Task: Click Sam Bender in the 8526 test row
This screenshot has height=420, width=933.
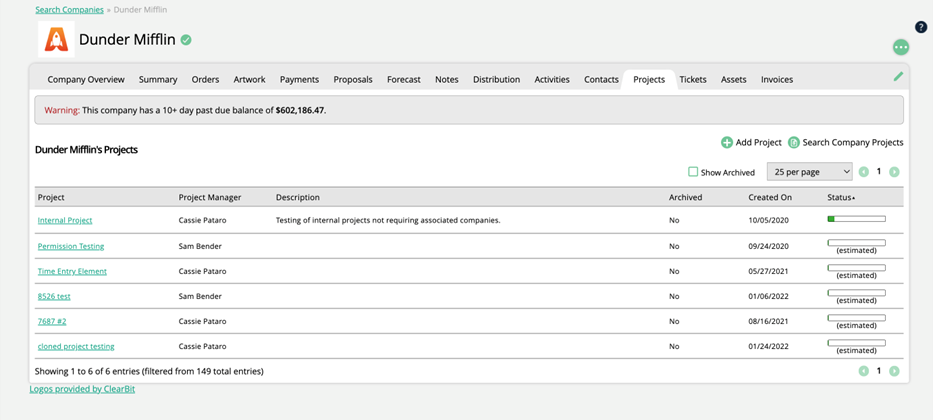Action: pyautogui.click(x=200, y=296)
